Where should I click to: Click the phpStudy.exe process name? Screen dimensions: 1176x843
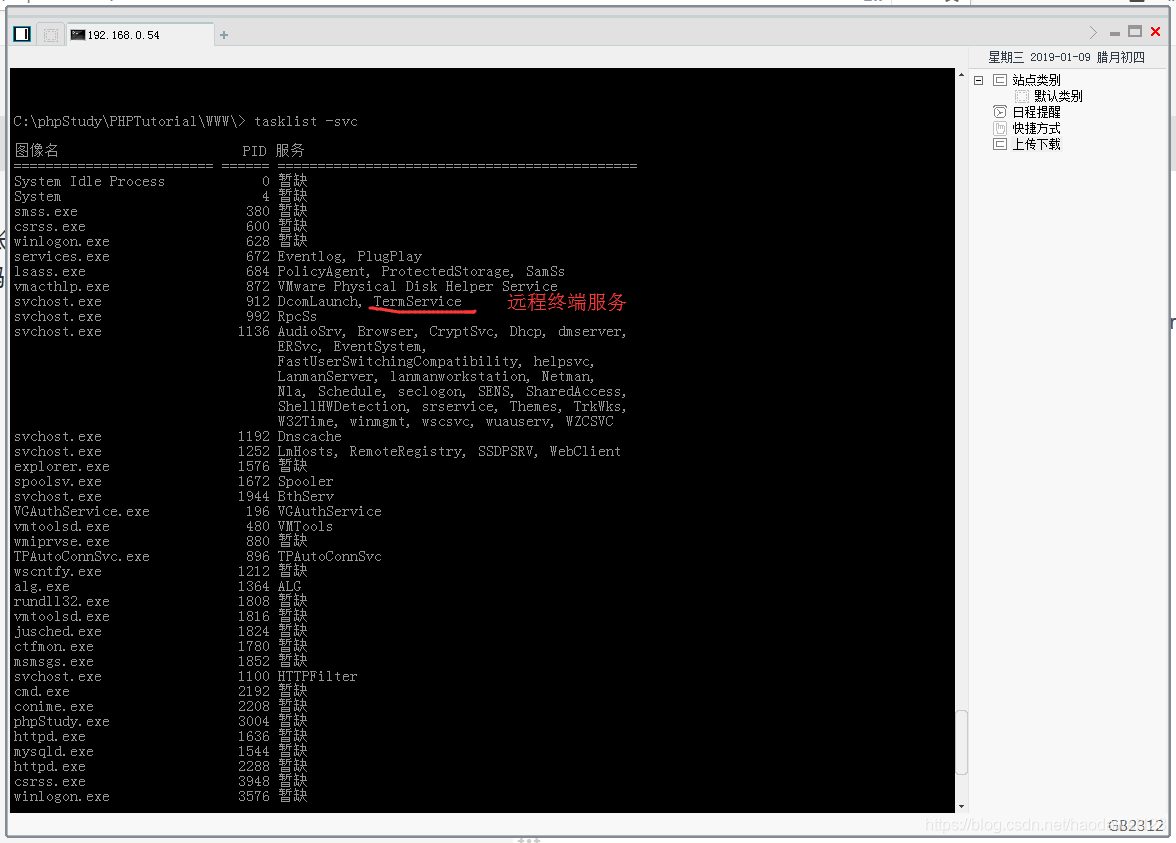pos(62,722)
